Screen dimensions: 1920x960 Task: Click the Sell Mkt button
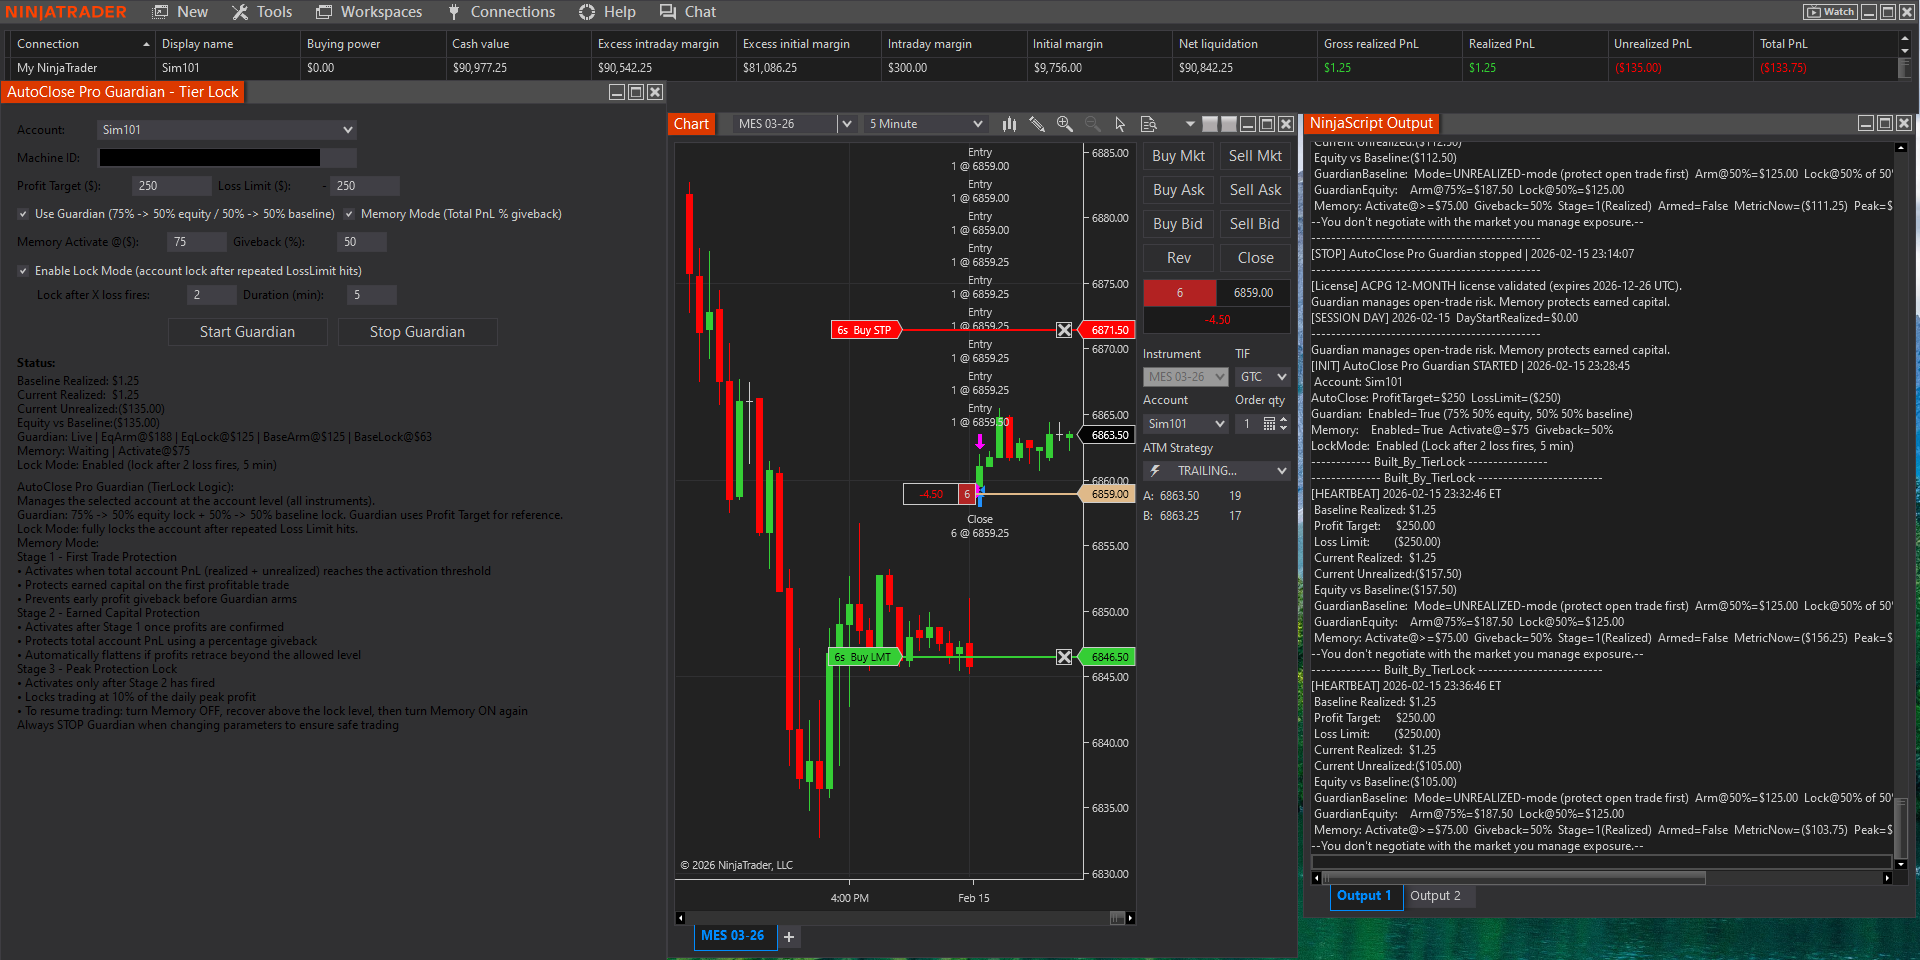(1254, 156)
